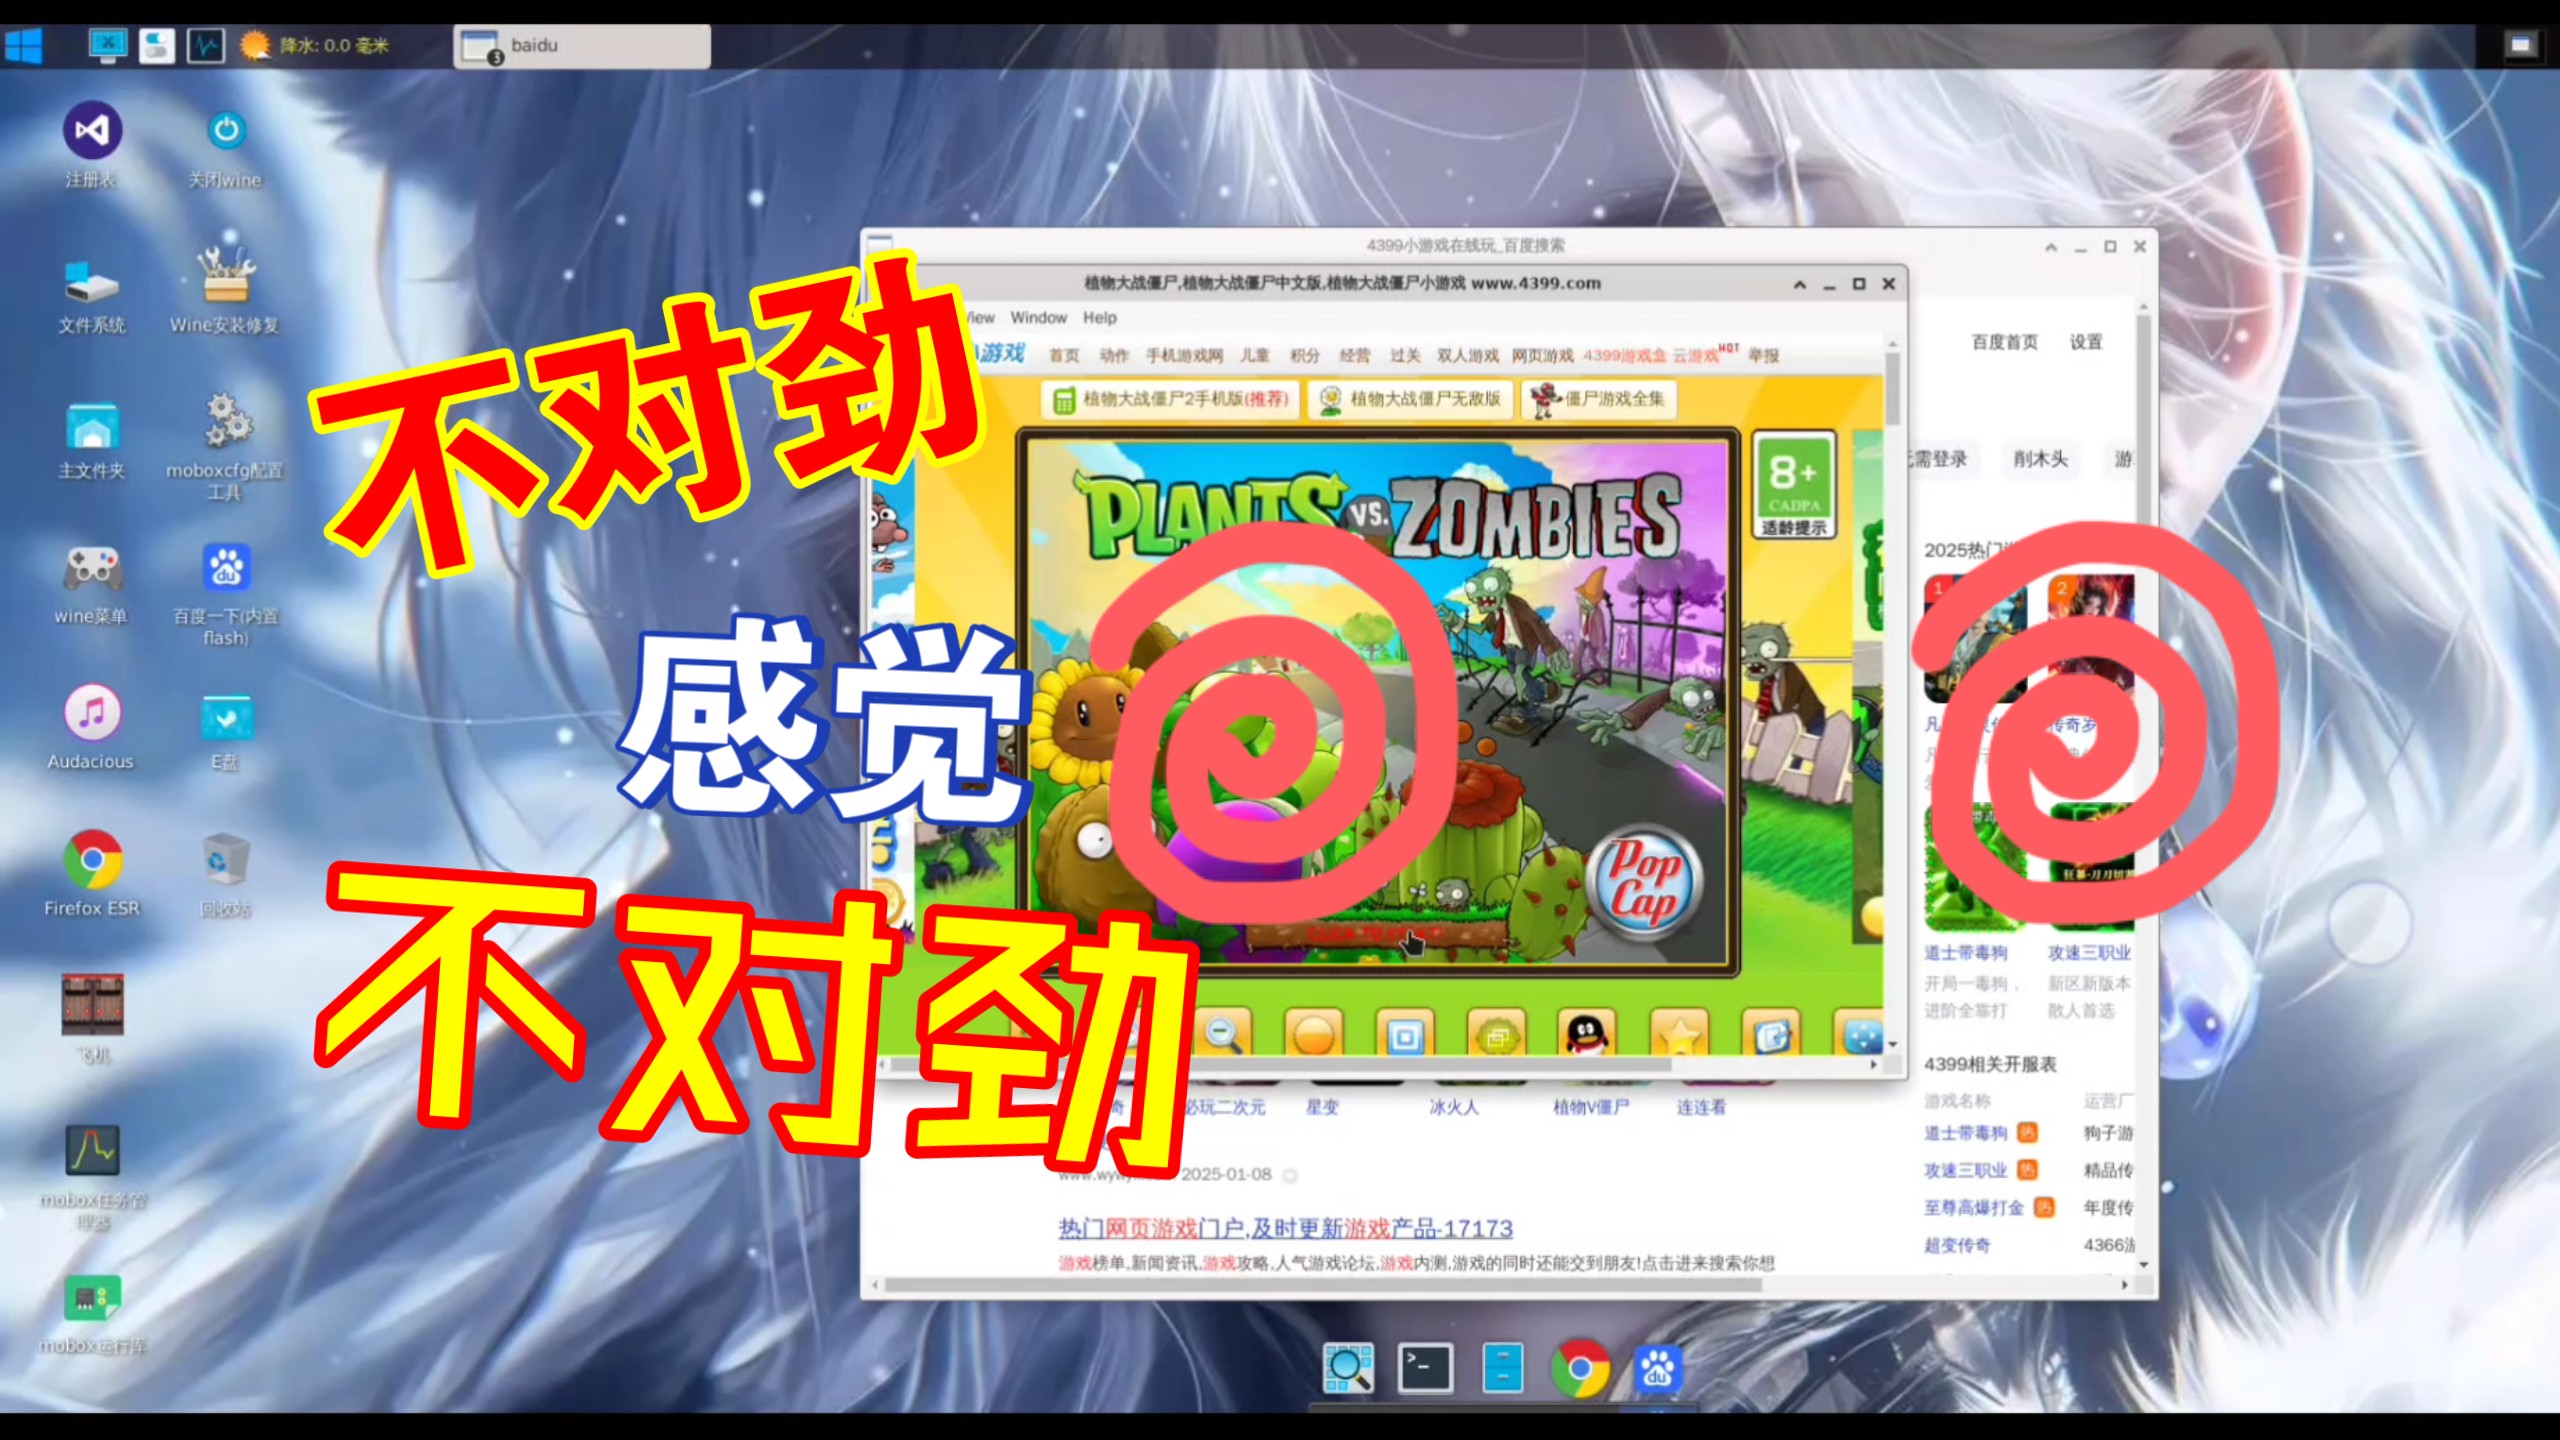Roll up the 4399 game window with the arrow
This screenshot has width=2560, height=1440.
pos(1800,285)
